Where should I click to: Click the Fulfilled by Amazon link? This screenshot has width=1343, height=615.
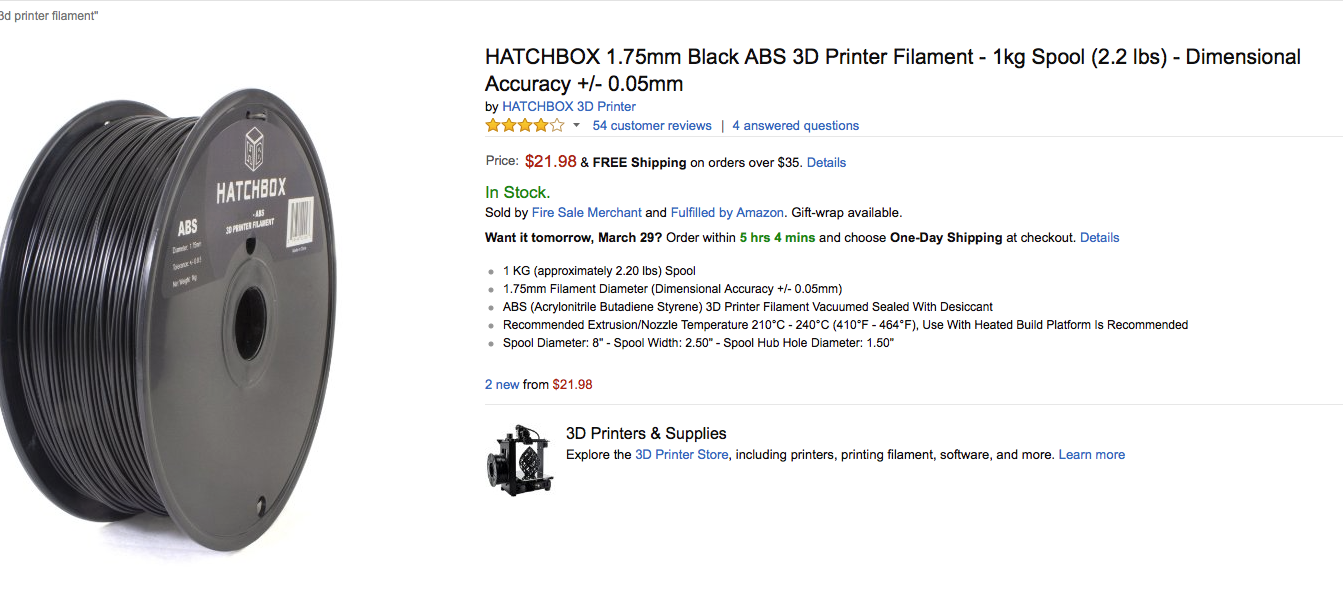click(727, 212)
